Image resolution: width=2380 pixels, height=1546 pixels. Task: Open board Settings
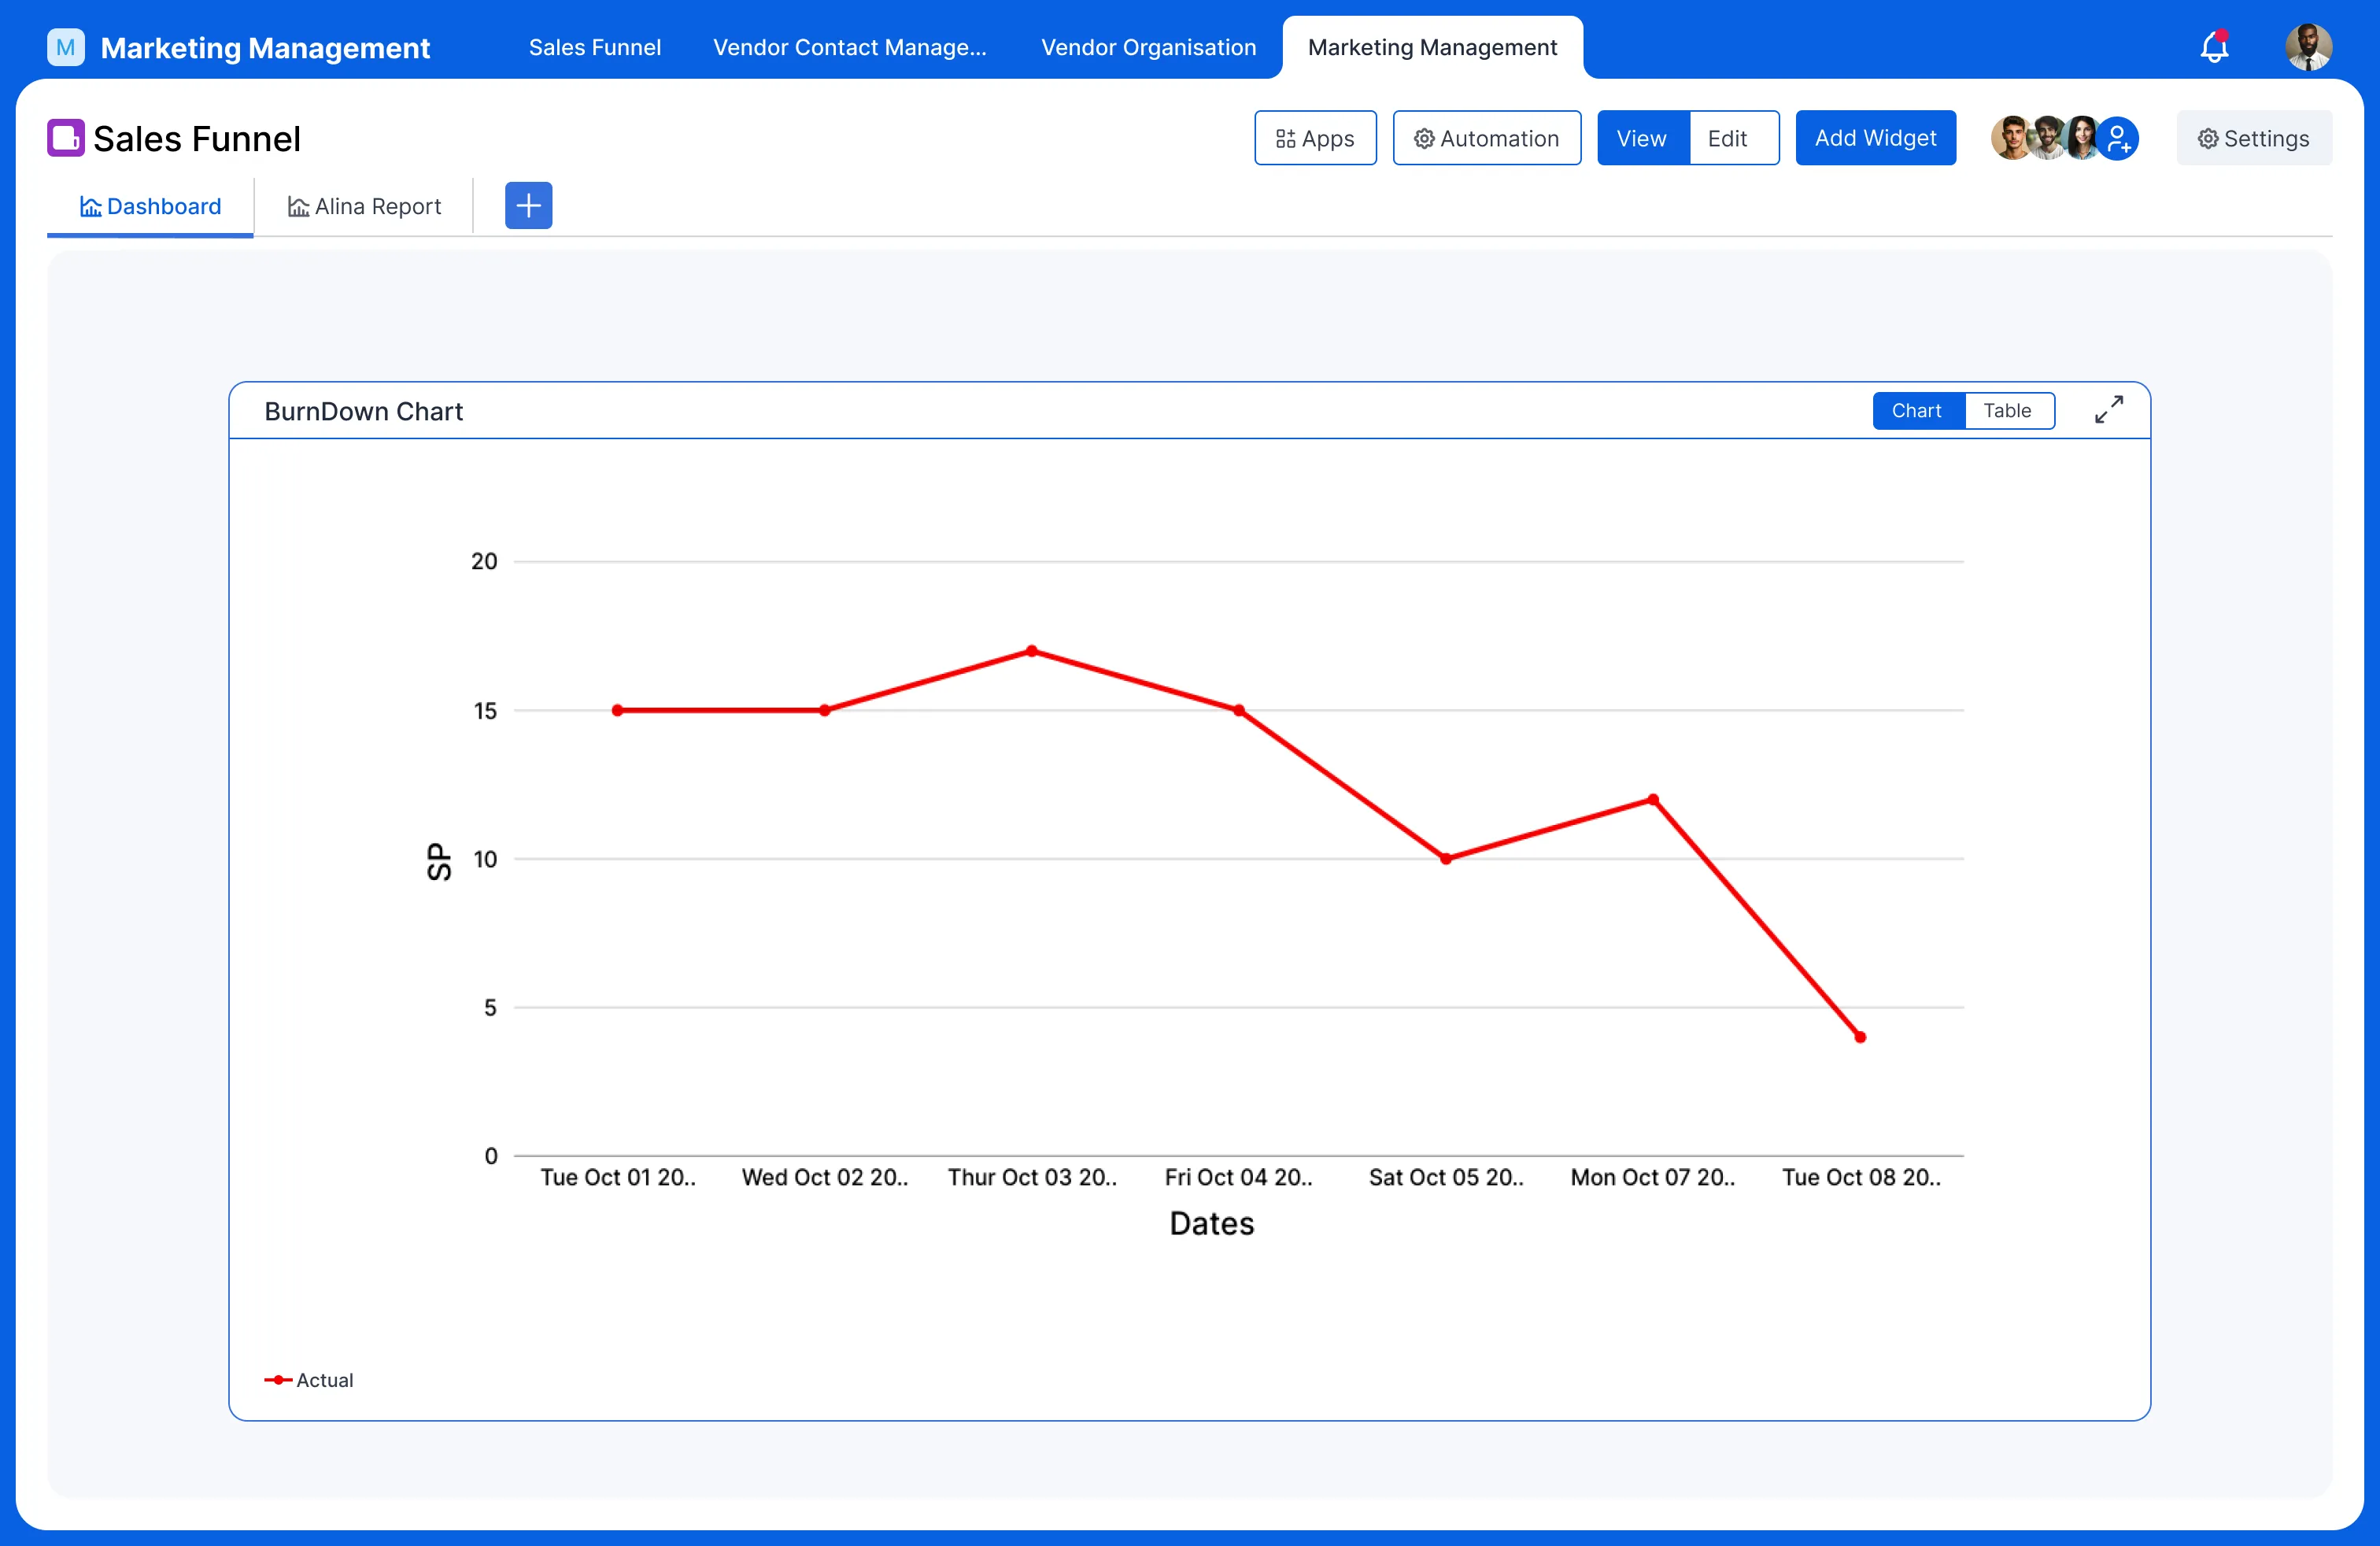tap(2254, 138)
